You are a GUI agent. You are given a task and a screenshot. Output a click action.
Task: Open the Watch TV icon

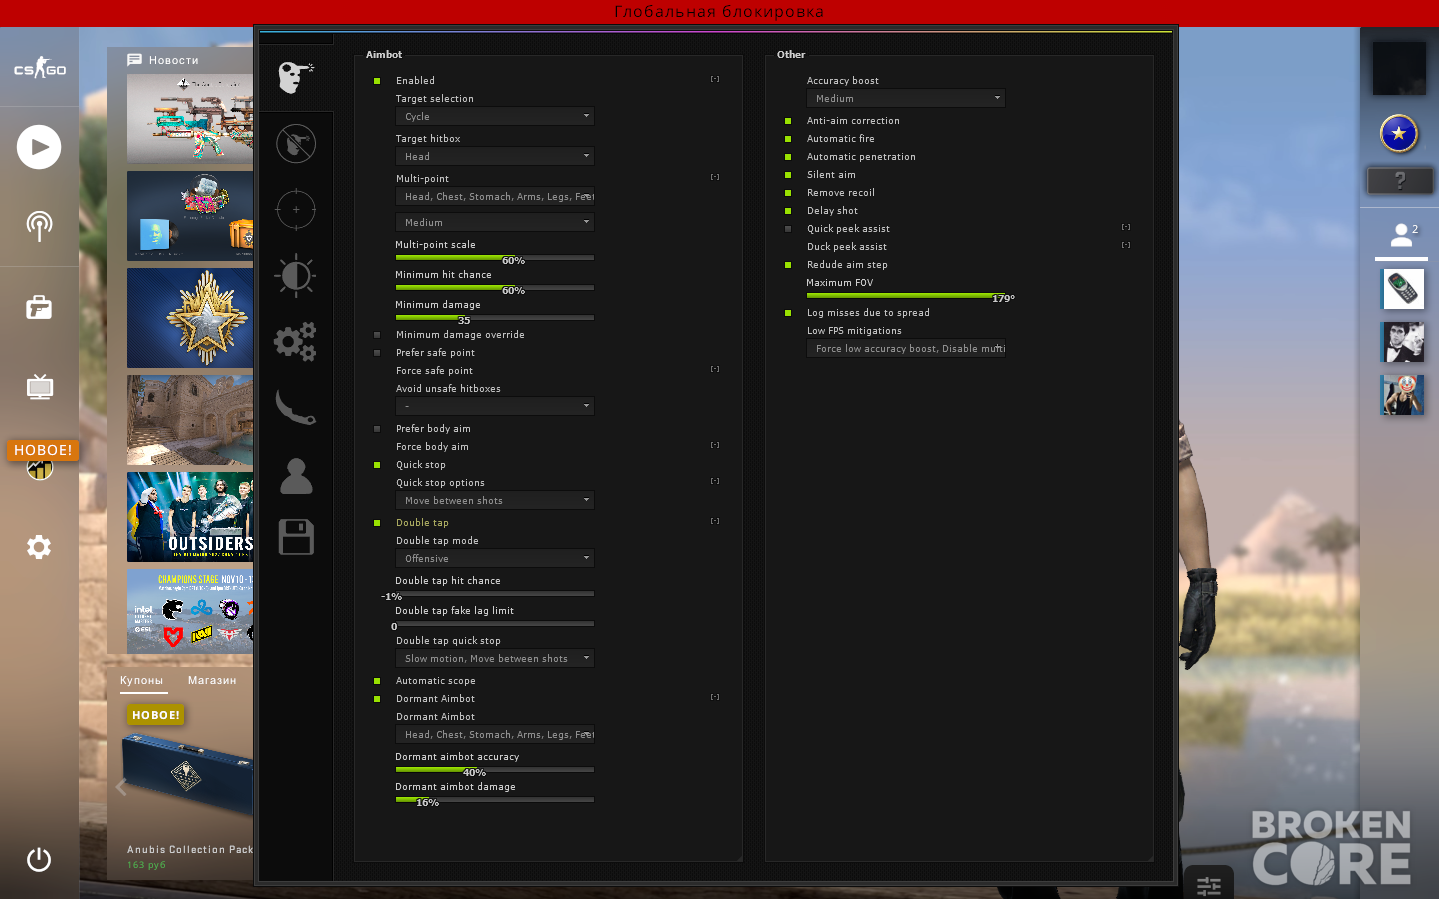(x=39, y=387)
